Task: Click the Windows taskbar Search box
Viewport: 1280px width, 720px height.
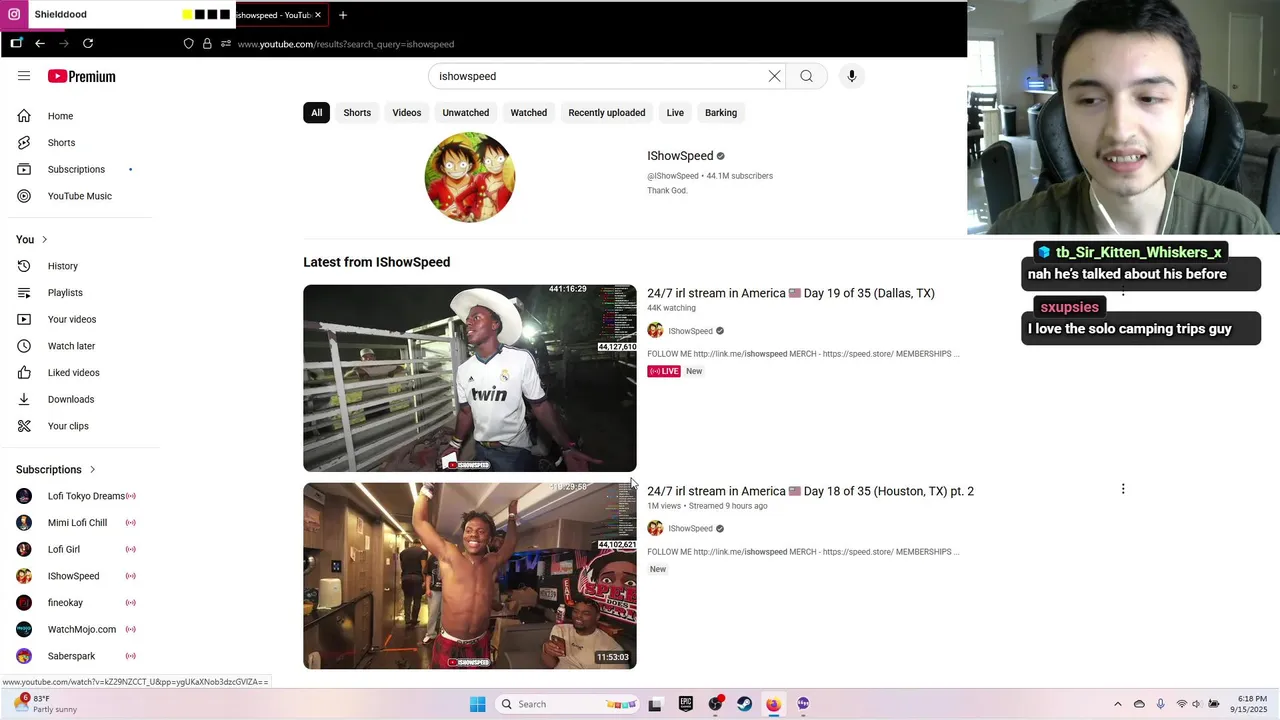Action: tap(568, 704)
